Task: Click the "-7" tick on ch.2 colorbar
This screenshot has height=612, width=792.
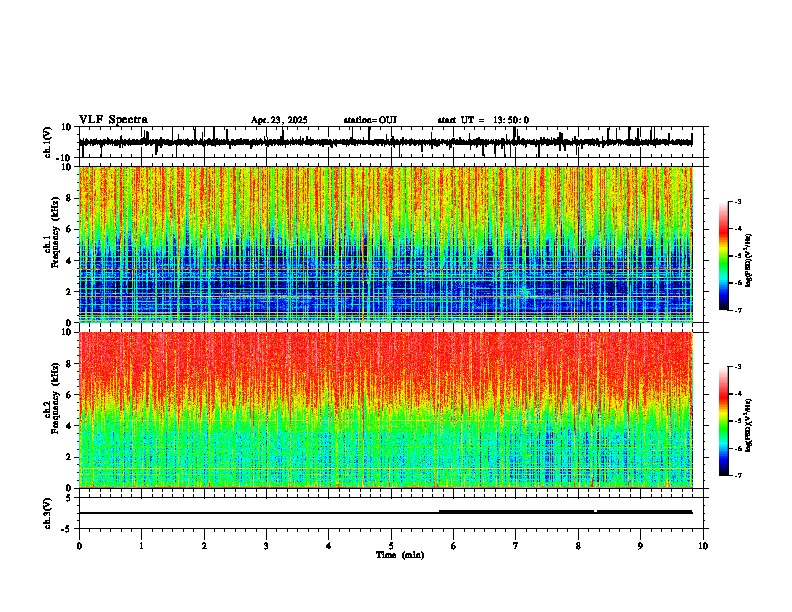Action: pyautogui.click(x=738, y=475)
